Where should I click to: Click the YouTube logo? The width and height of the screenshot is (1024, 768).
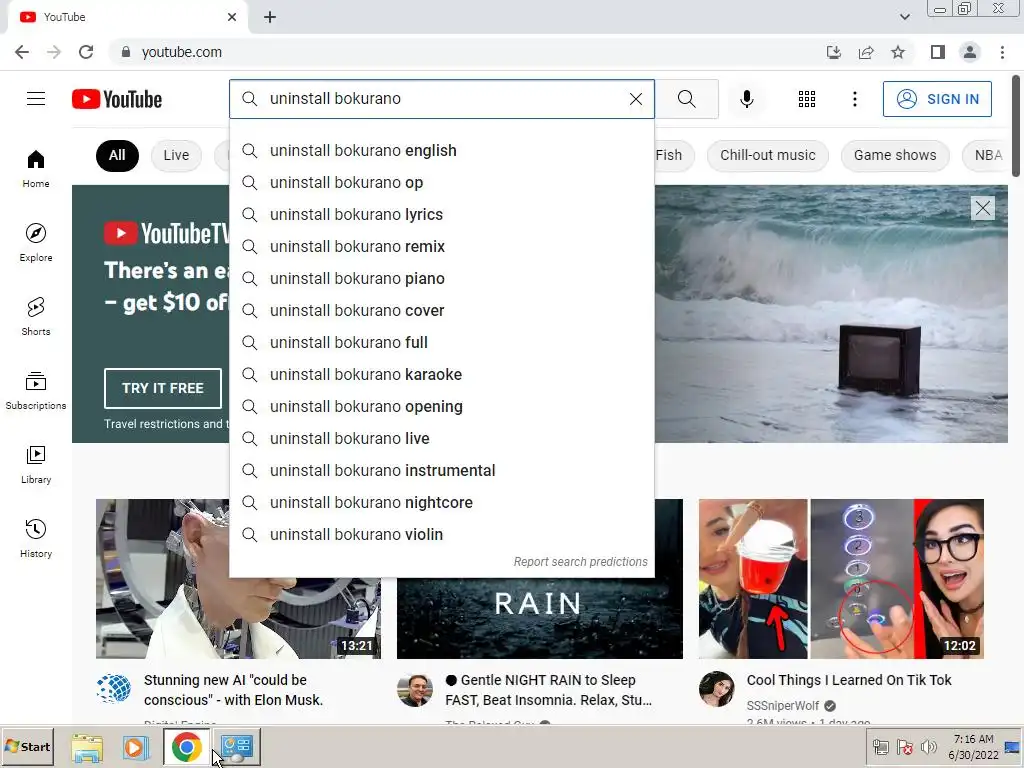click(x=117, y=99)
